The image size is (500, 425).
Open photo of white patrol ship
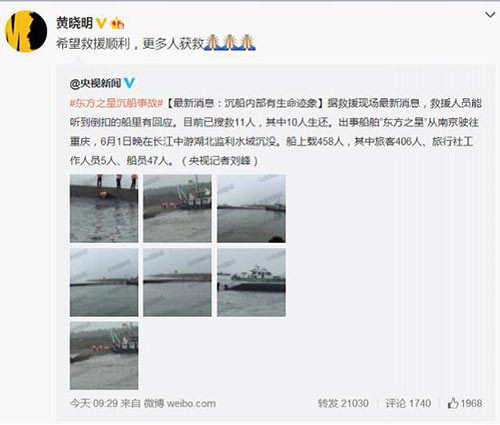pyautogui.click(x=251, y=282)
